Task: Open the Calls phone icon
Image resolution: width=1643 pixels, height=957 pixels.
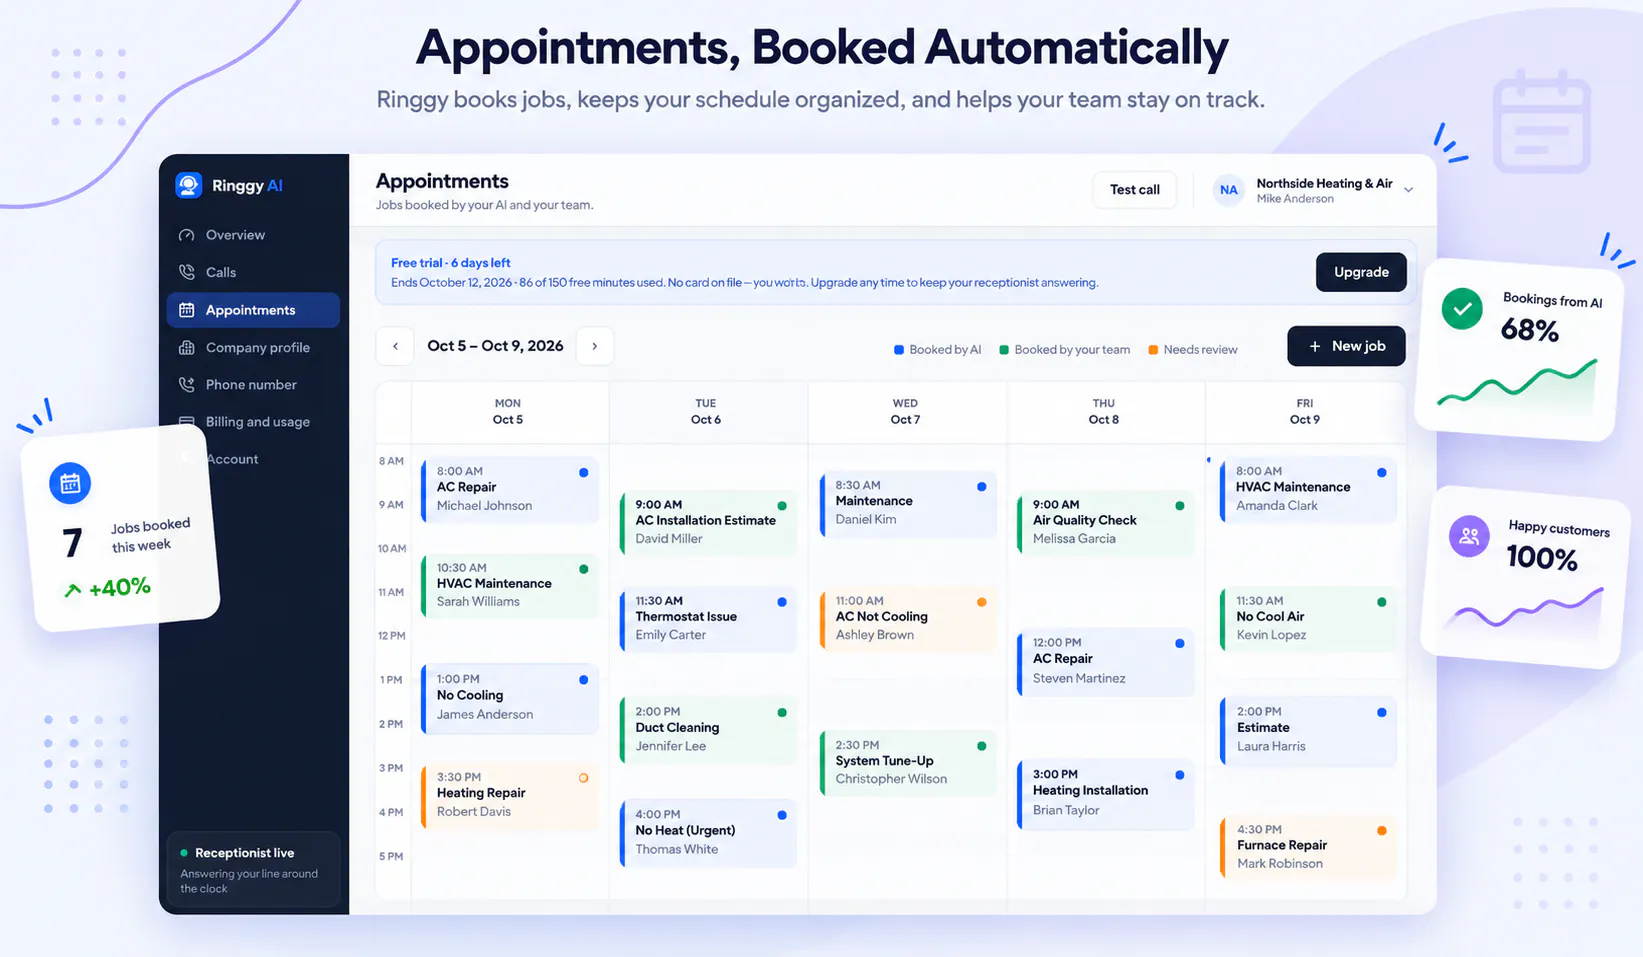Action: click(186, 272)
